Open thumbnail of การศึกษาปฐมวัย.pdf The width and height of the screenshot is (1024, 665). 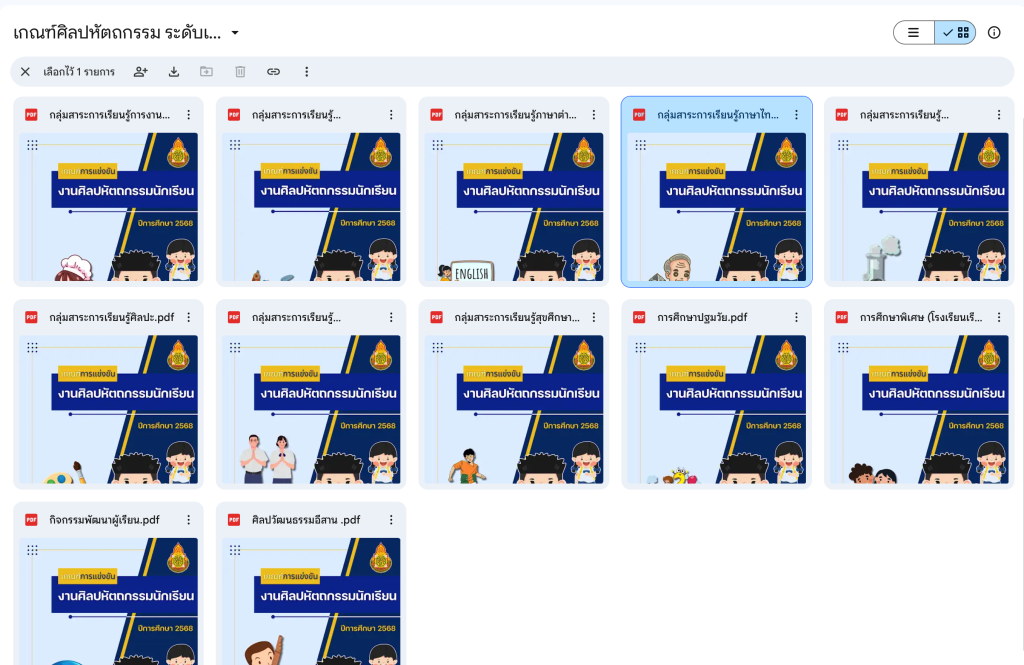[716, 408]
